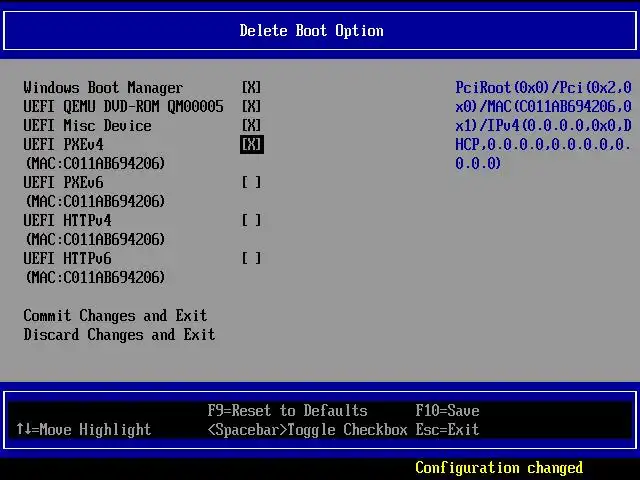
Task: Click the UEFI HTTPv6 label
Action: (x=67, y=258)
